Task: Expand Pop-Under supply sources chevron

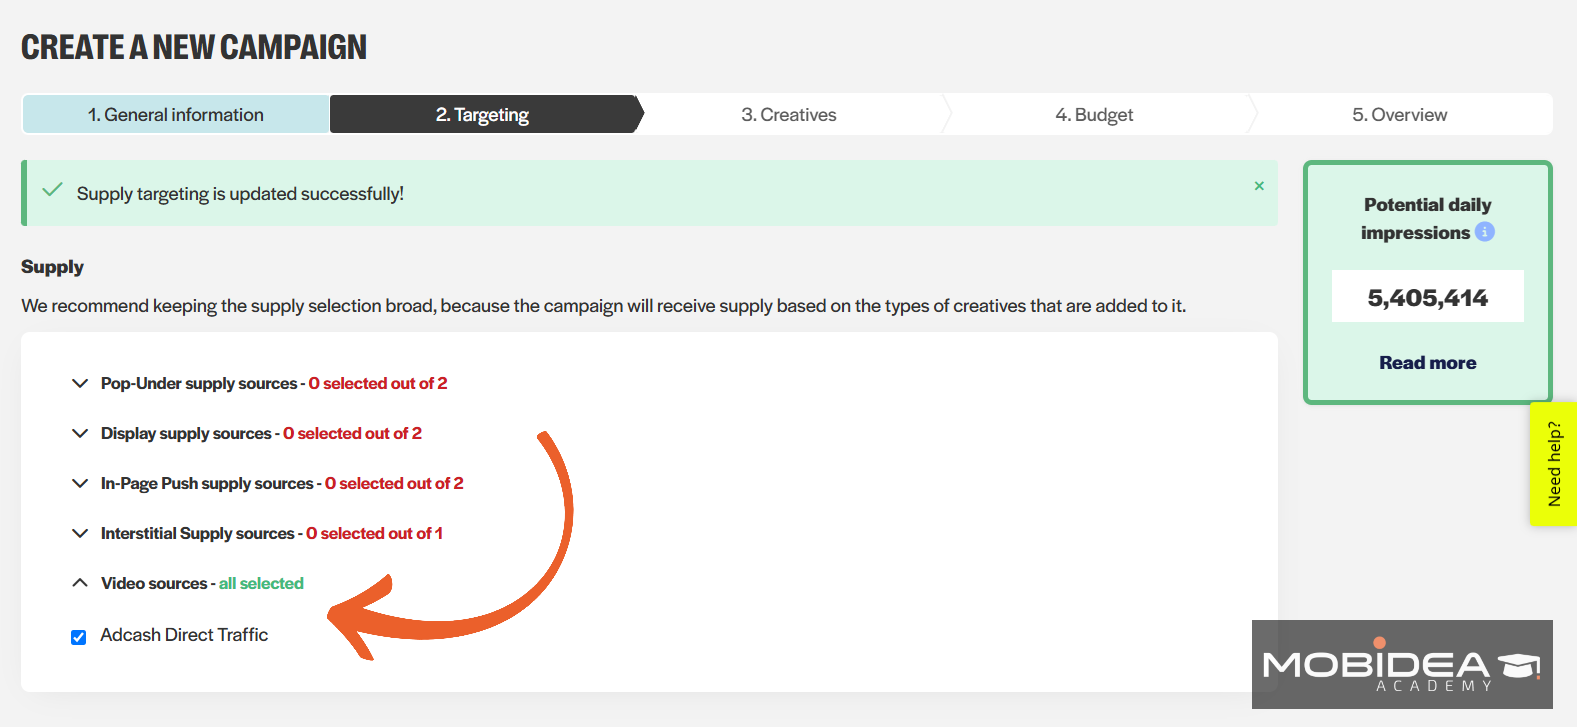Action: pyautogui.click(x=80, y=383)
